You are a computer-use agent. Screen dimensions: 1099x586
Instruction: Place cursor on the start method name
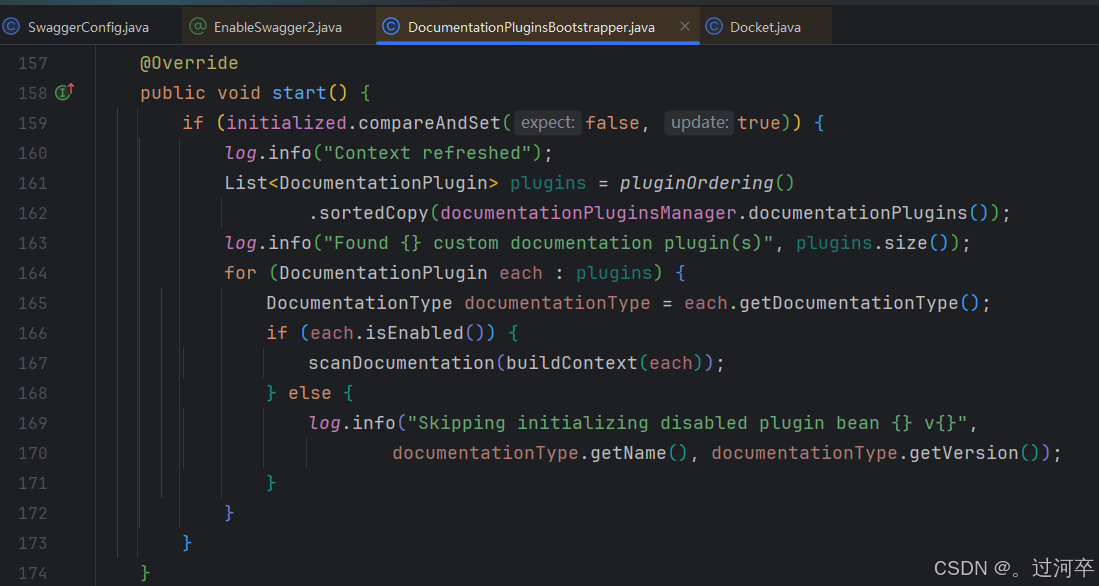(x=297, y=92)
